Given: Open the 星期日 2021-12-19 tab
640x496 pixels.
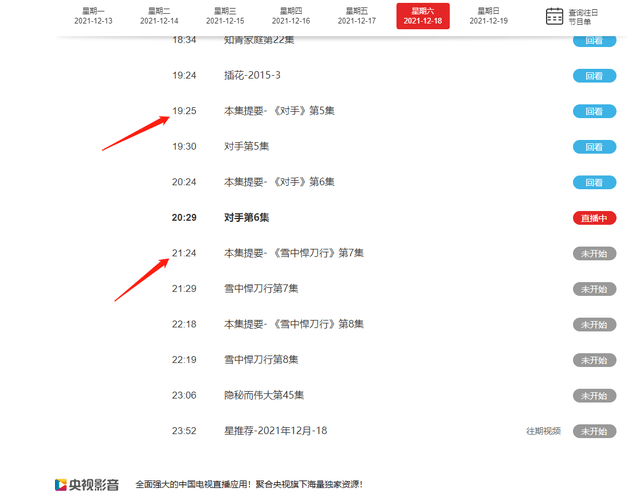Looking at the screenshot, I should click(489, 16).
